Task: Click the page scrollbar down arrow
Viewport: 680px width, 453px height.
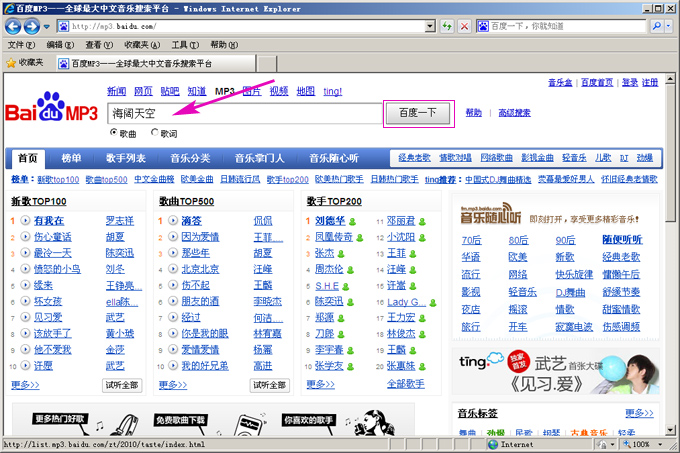Action: pos(670,430)
